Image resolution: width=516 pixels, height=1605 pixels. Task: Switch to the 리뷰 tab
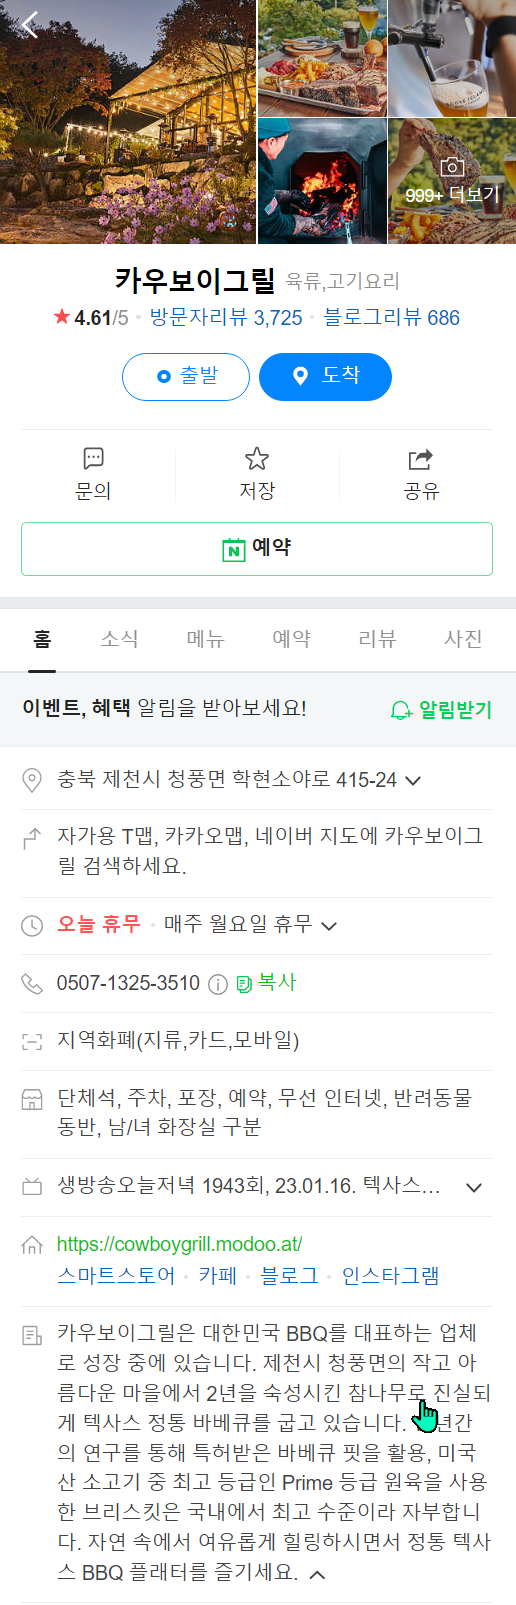tap(378, 639)
